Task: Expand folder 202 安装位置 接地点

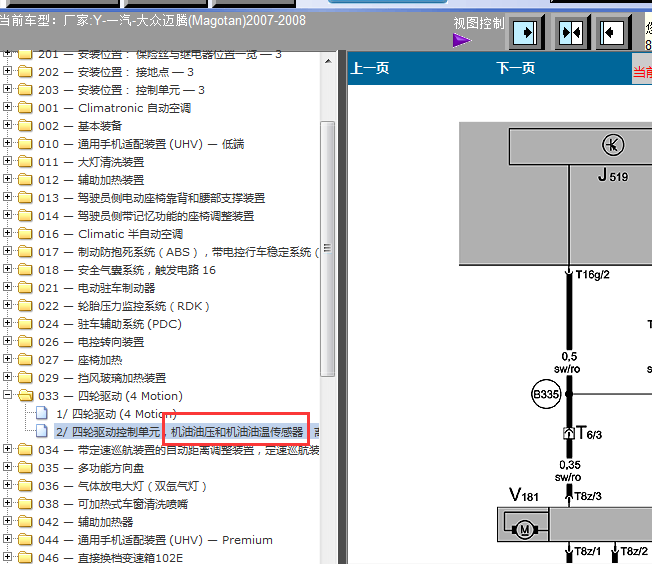Action: (x=7, y=71)
